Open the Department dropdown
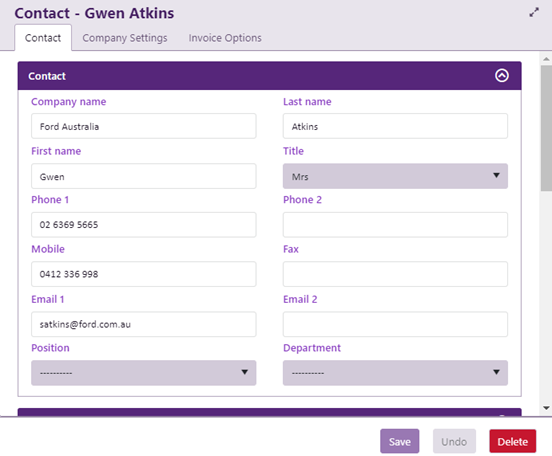Image resolution: width=552 pixels, height=456 pixels. tap(395, 373)
